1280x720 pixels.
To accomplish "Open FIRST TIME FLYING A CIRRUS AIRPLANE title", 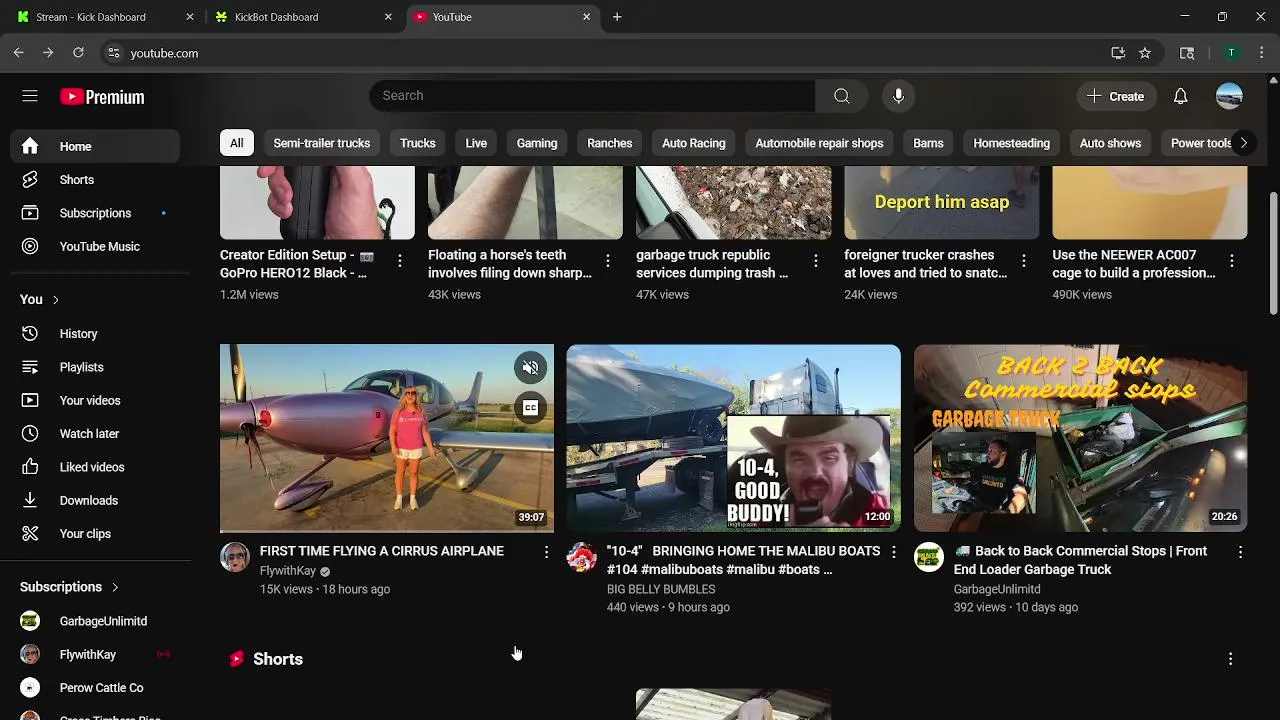I will [382, 551].
